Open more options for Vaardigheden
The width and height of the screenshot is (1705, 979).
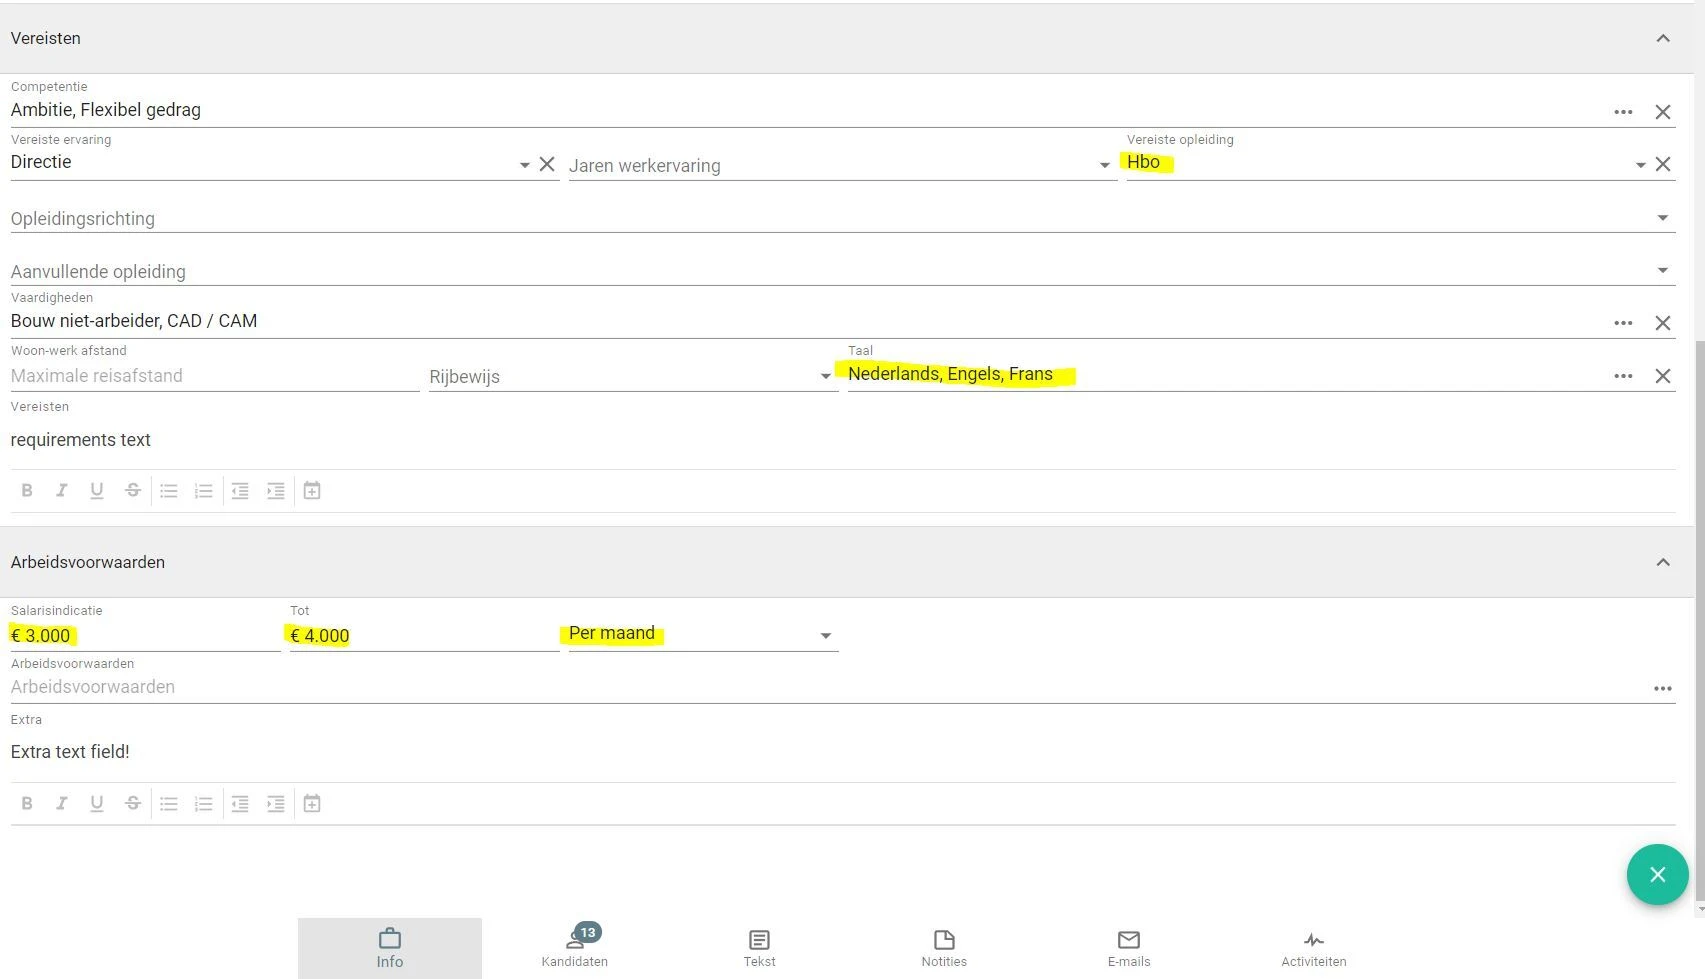coord(1623,323)
